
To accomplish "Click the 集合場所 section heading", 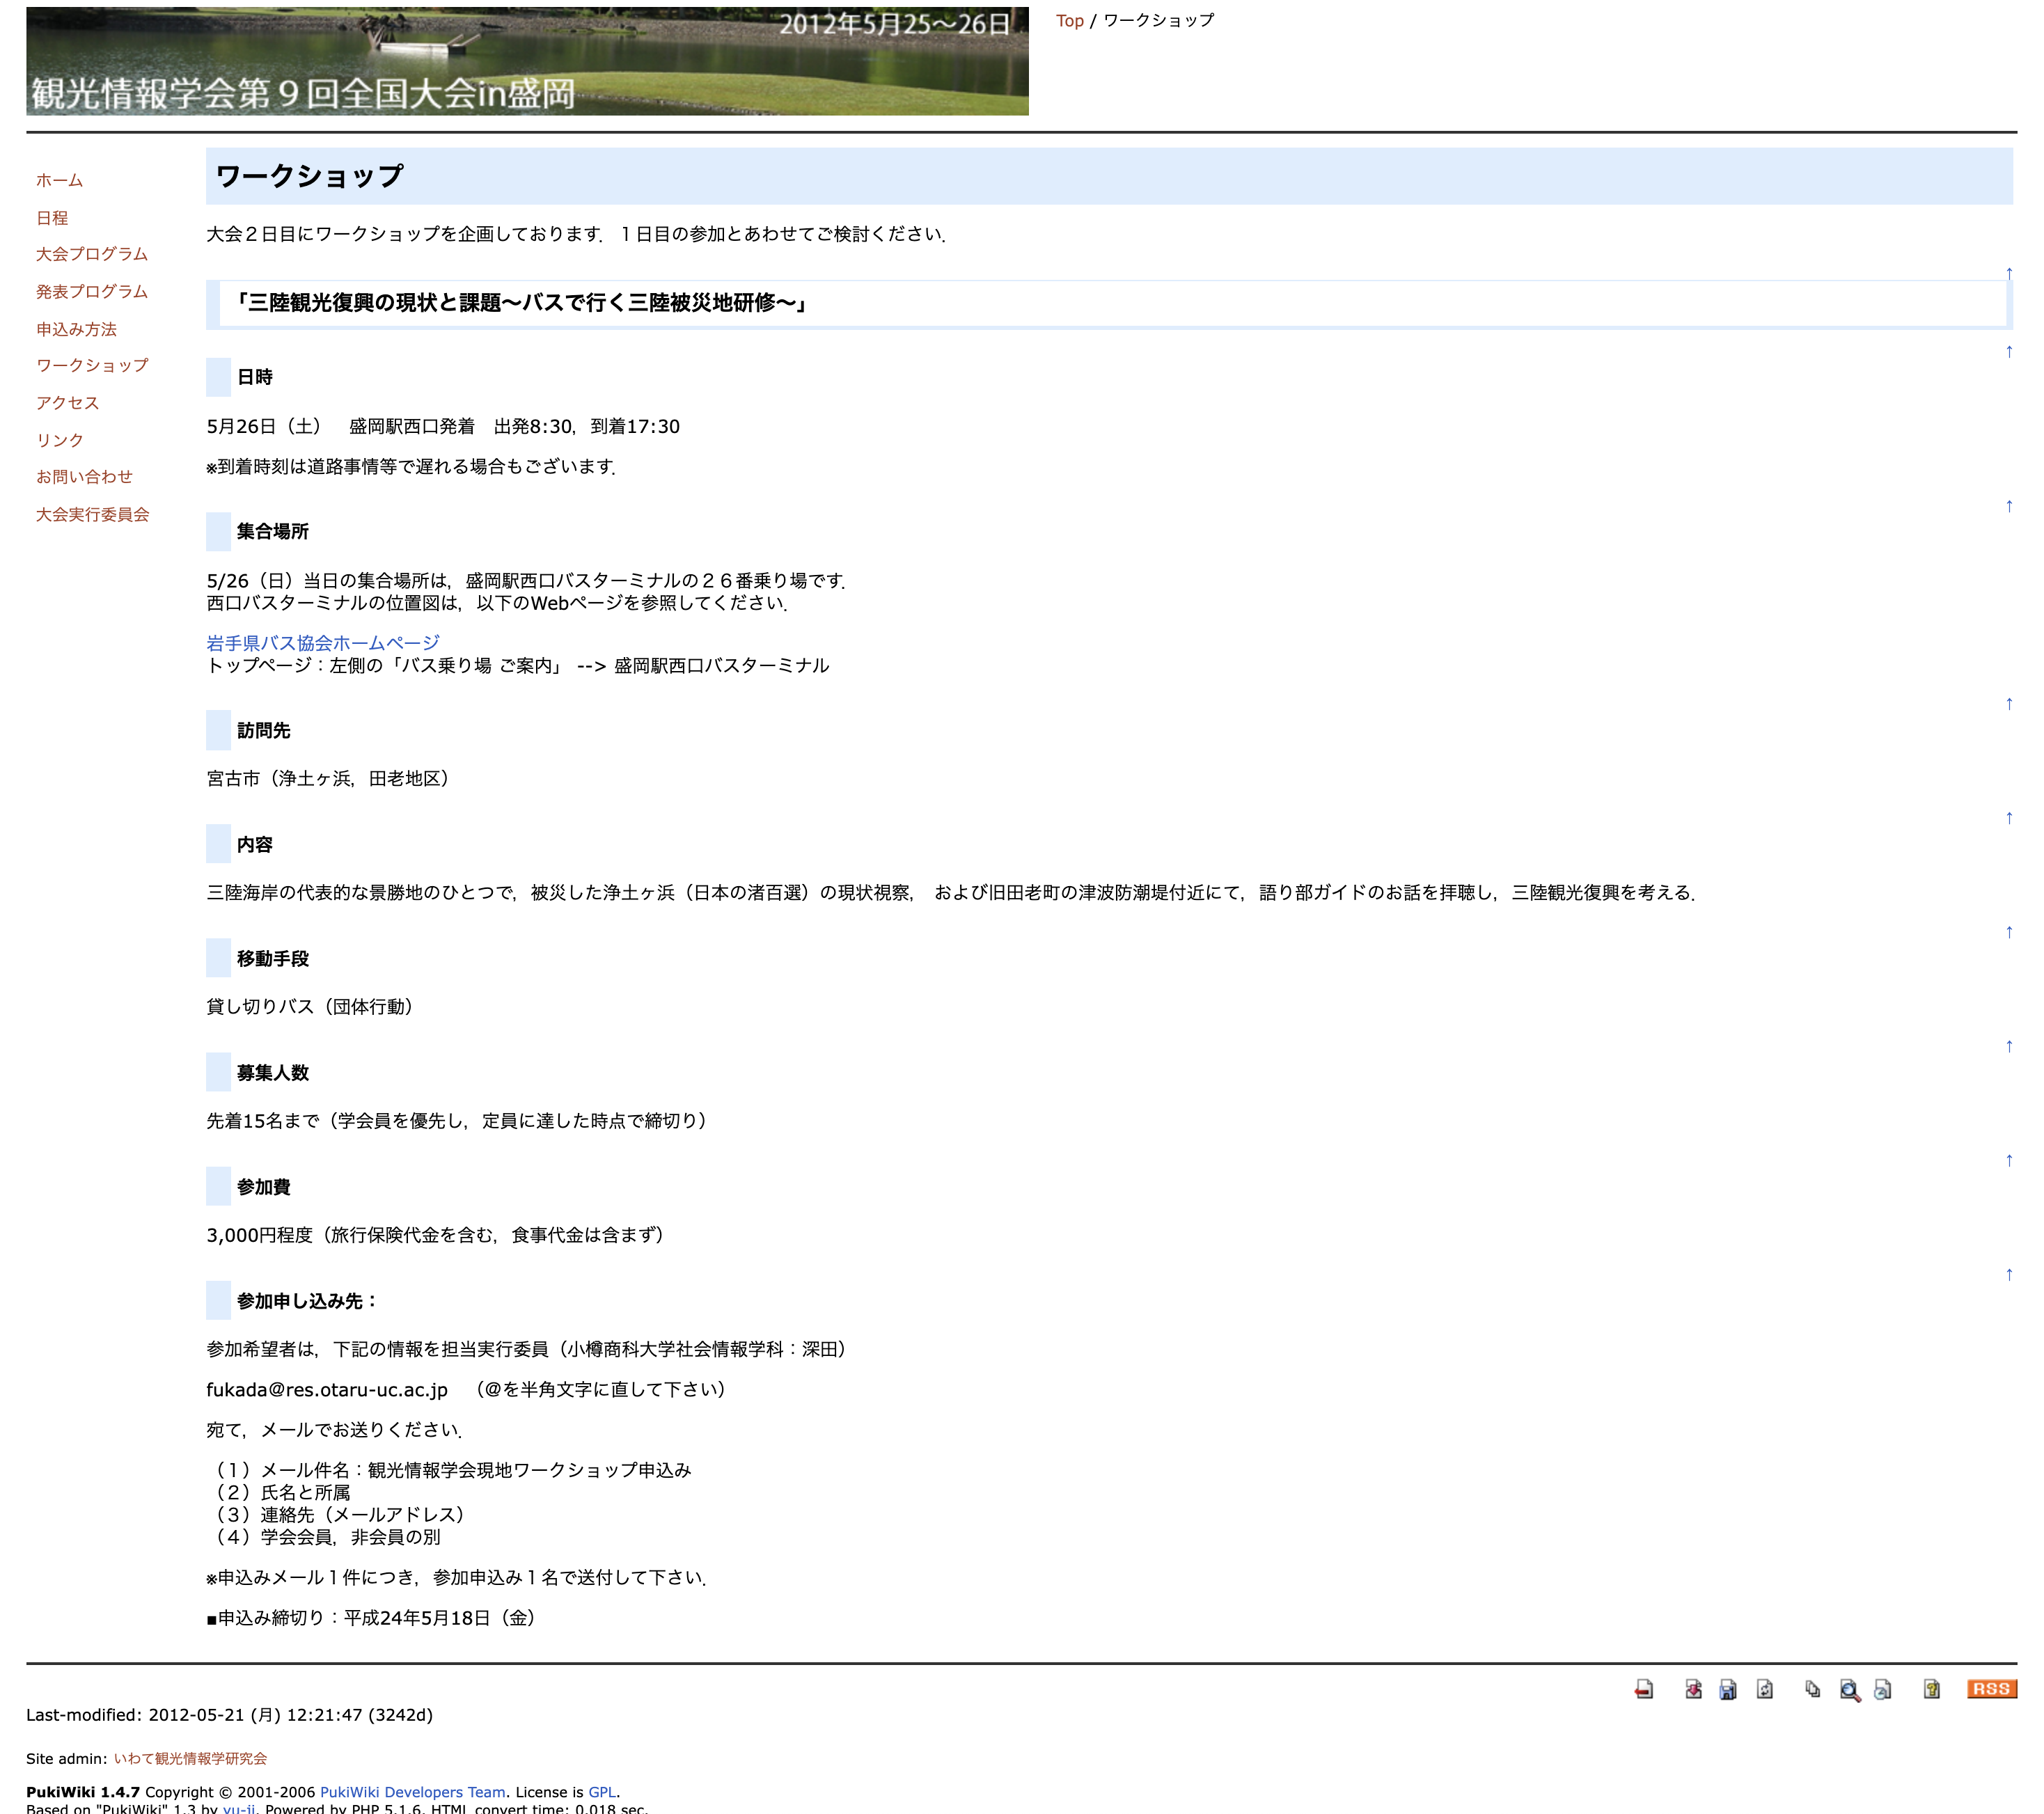I will (x=272, y=531).
